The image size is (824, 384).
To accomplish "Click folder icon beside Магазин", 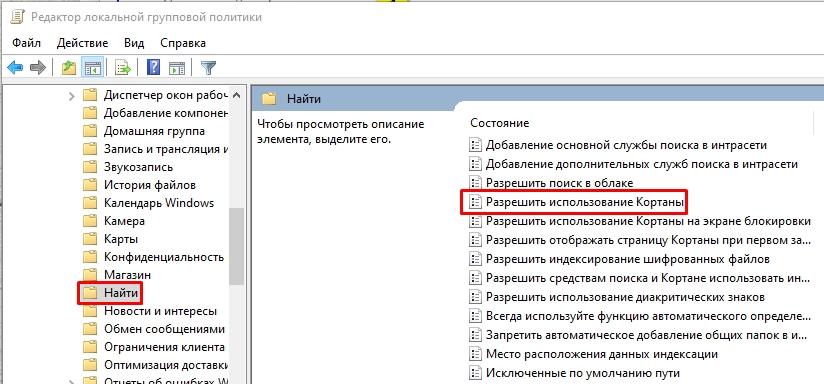I will 91,275.
